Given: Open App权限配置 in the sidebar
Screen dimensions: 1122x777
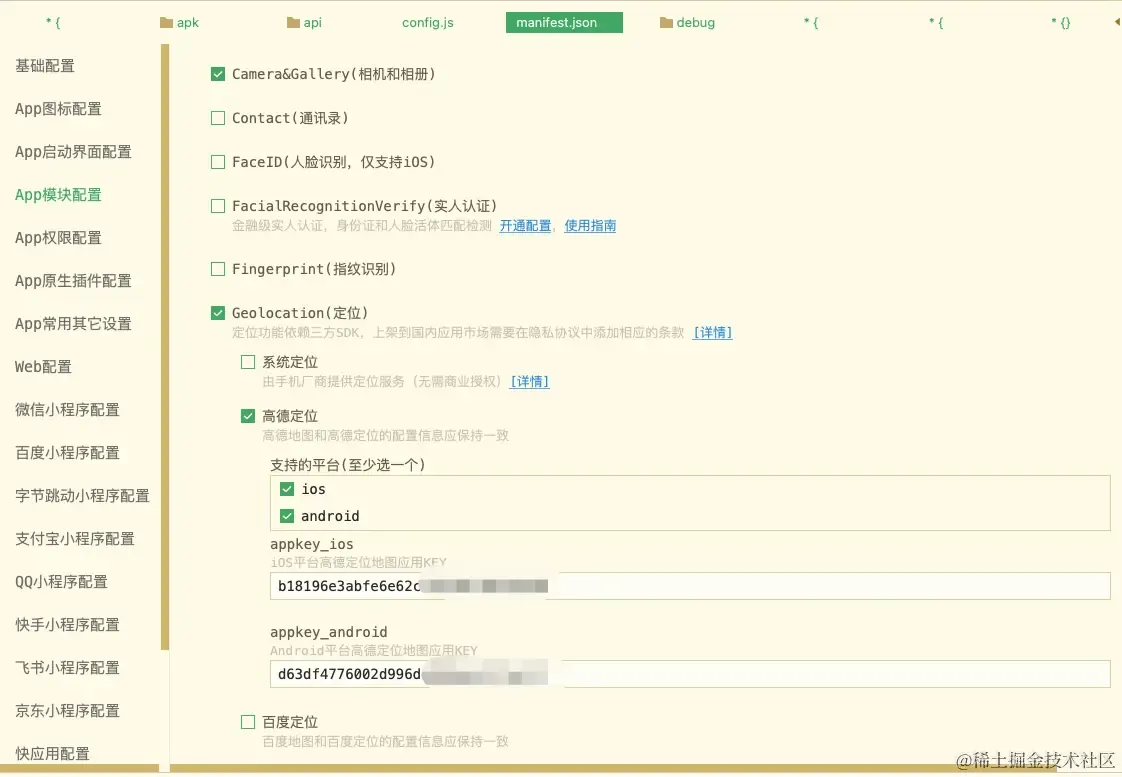Looking at the screenshot, I should click(x=59, y=238).
